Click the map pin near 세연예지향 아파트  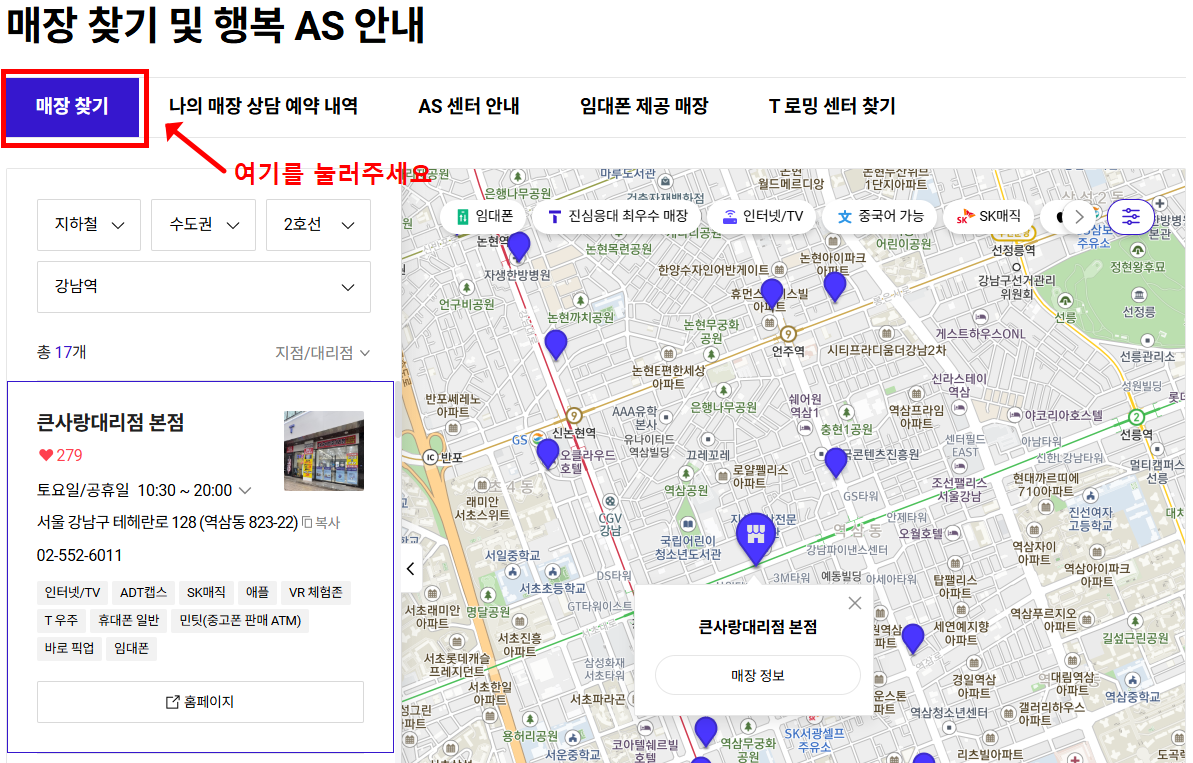[912, 637]
